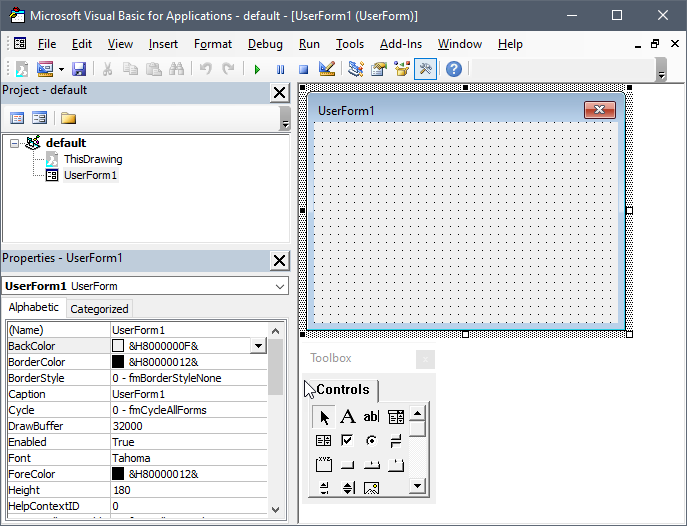Viewport: 687px width, 526px height.
Task: Open the Insert menu
Action: 163,44
